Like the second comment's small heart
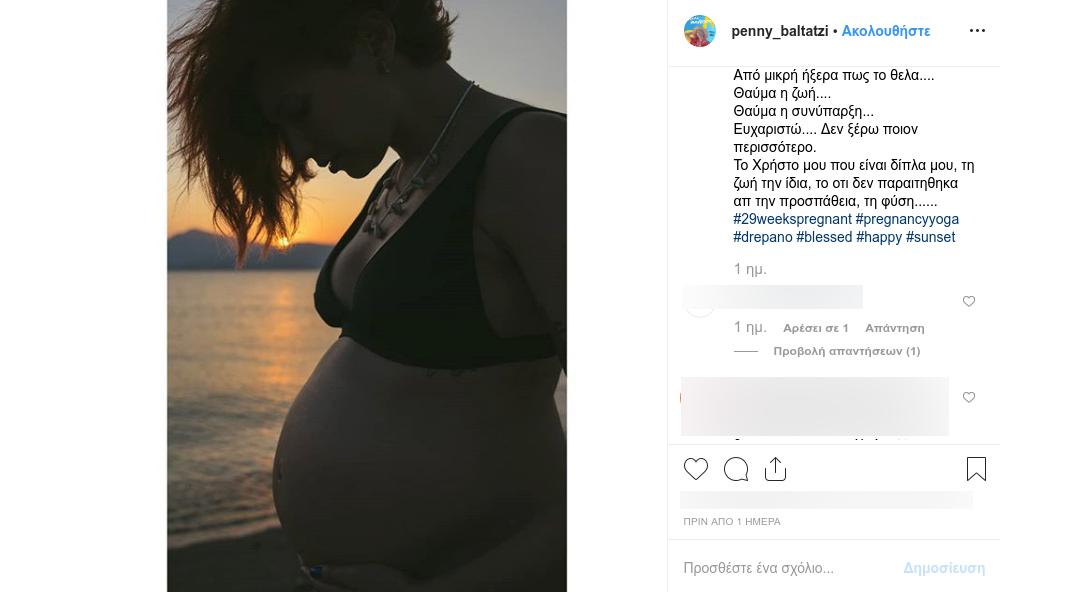 pyautogui.click(x=969, y=397)
